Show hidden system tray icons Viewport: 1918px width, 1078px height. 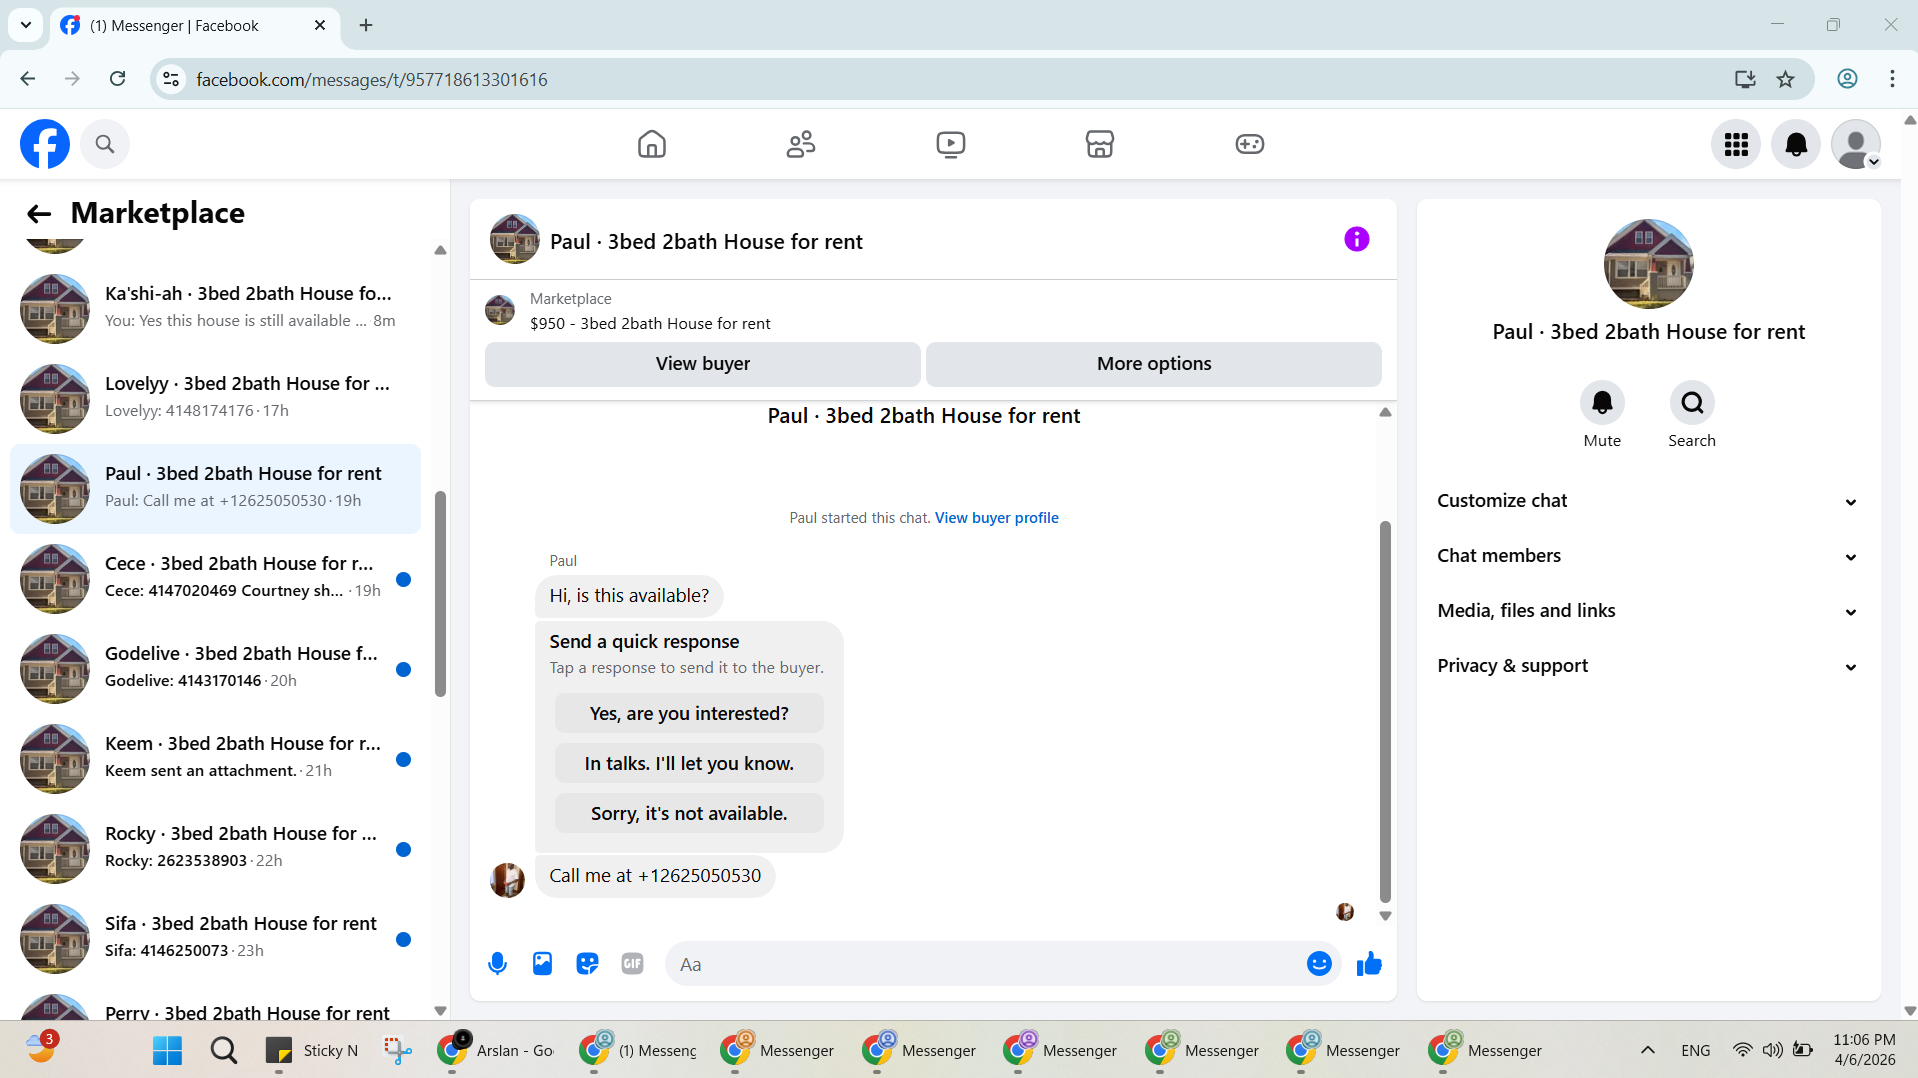[1648, 1050]
